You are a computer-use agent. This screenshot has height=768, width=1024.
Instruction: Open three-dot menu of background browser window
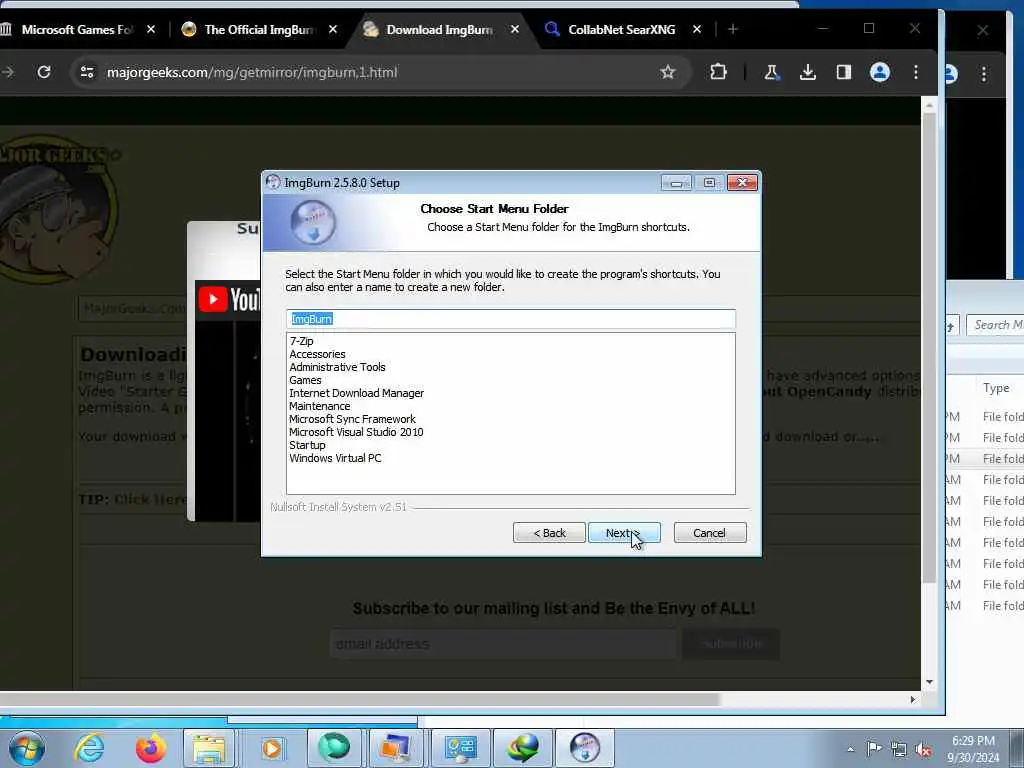(984, 74)
